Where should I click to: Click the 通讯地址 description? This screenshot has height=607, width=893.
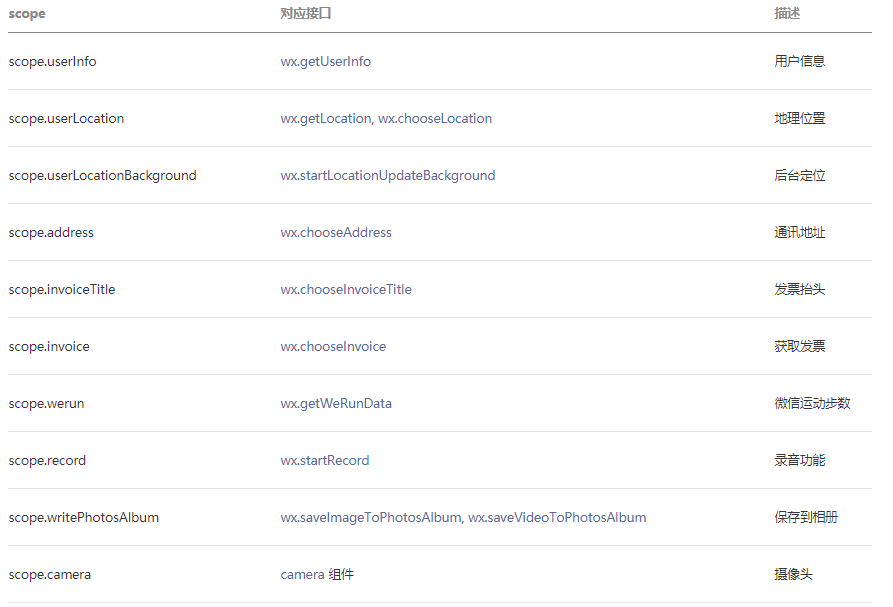click(x=800, y=232)
